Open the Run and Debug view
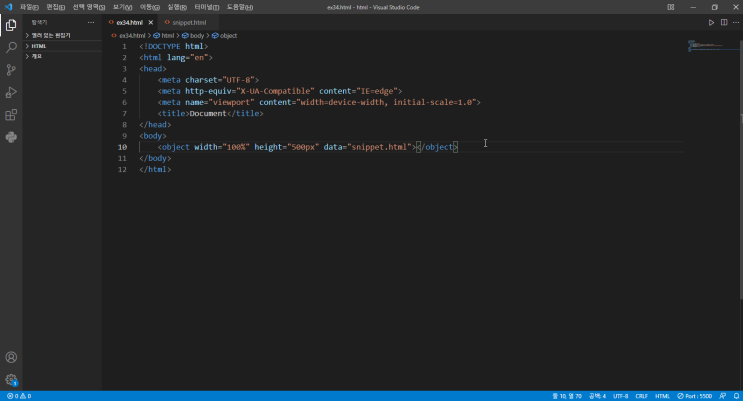This screenshot has height=401, width=743. 11,92
